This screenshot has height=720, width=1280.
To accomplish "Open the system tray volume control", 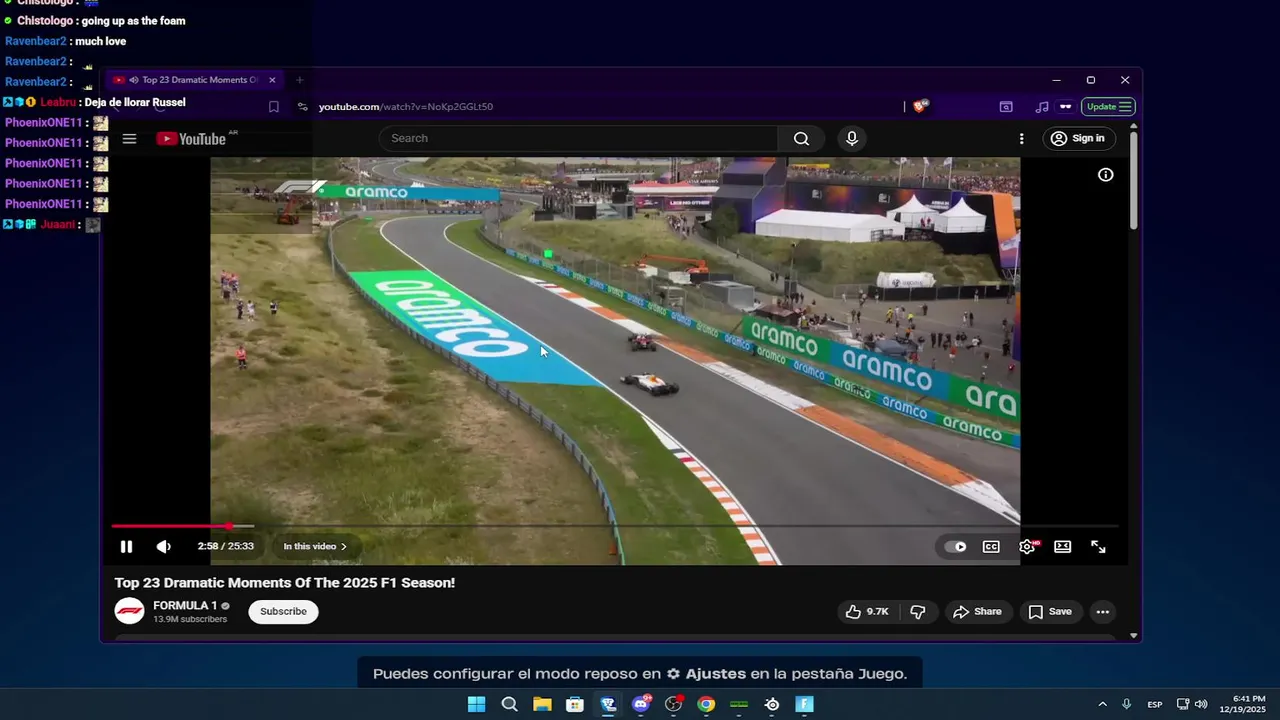I will pos(1201,704).
